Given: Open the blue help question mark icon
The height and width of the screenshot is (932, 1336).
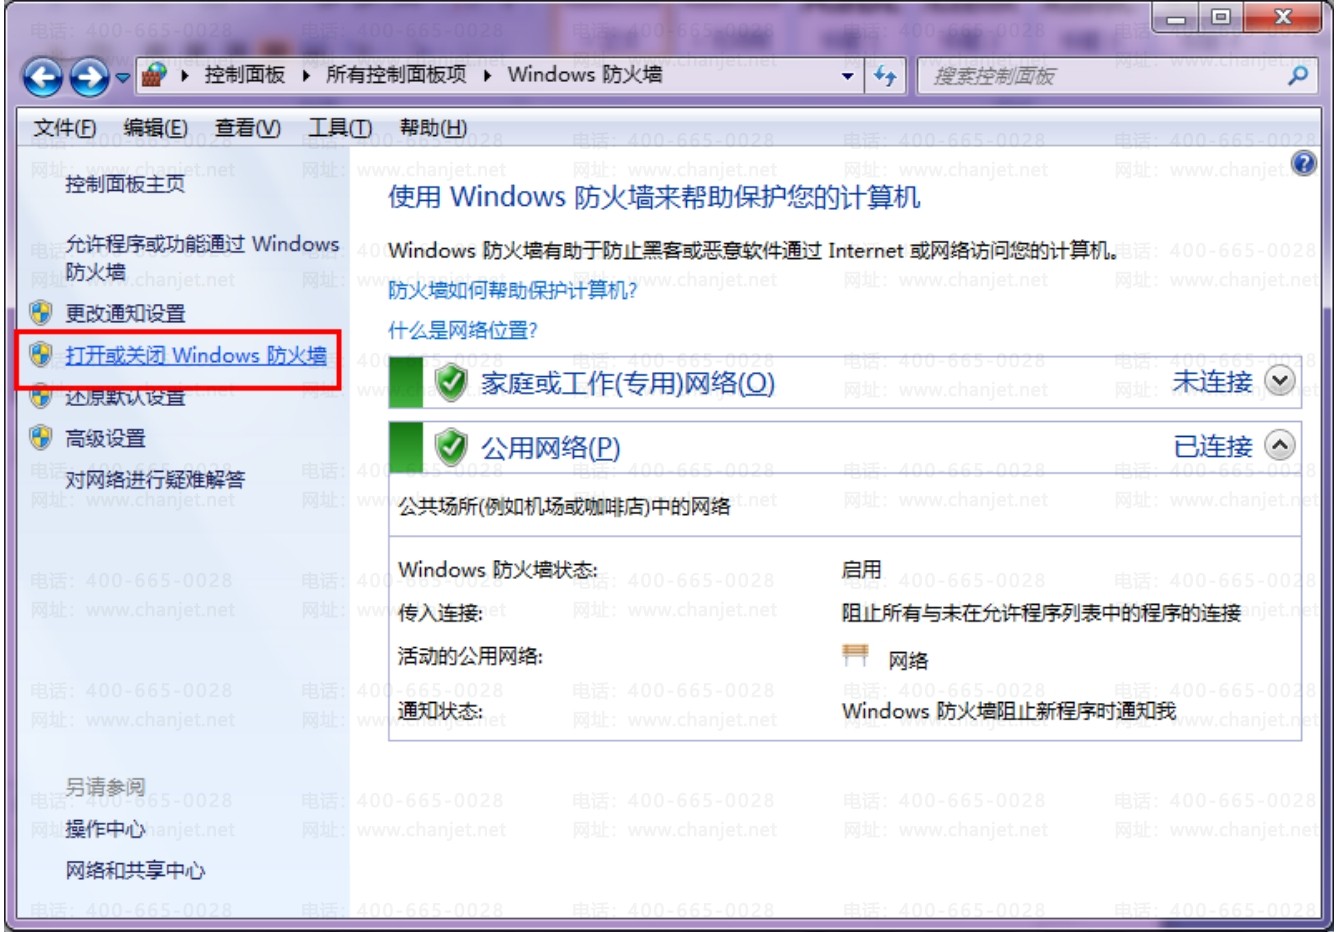Looking at the screenshot, I should click(x=1304, y=164).
